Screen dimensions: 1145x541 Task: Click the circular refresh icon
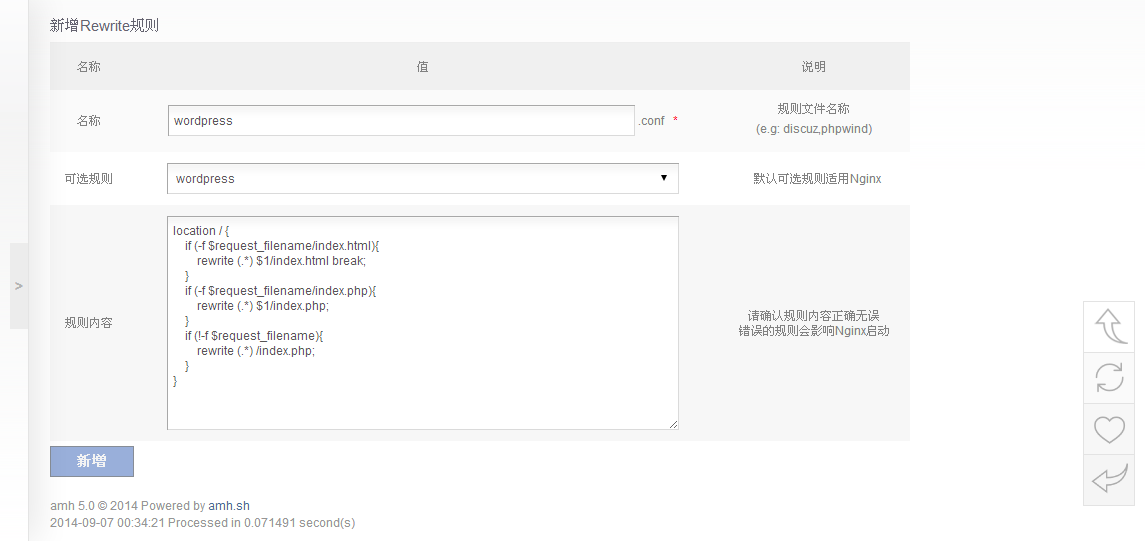1109,378
